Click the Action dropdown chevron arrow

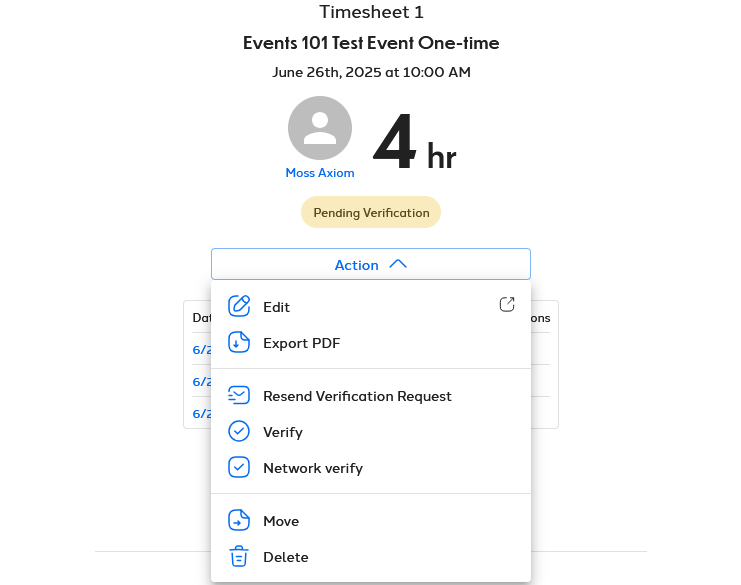pos(398,264)
